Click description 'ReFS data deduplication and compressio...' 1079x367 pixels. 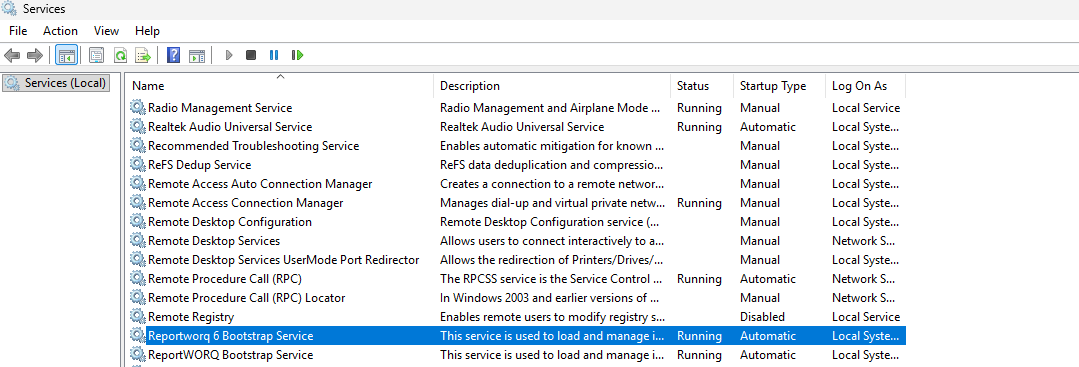(x=551, y=165)
